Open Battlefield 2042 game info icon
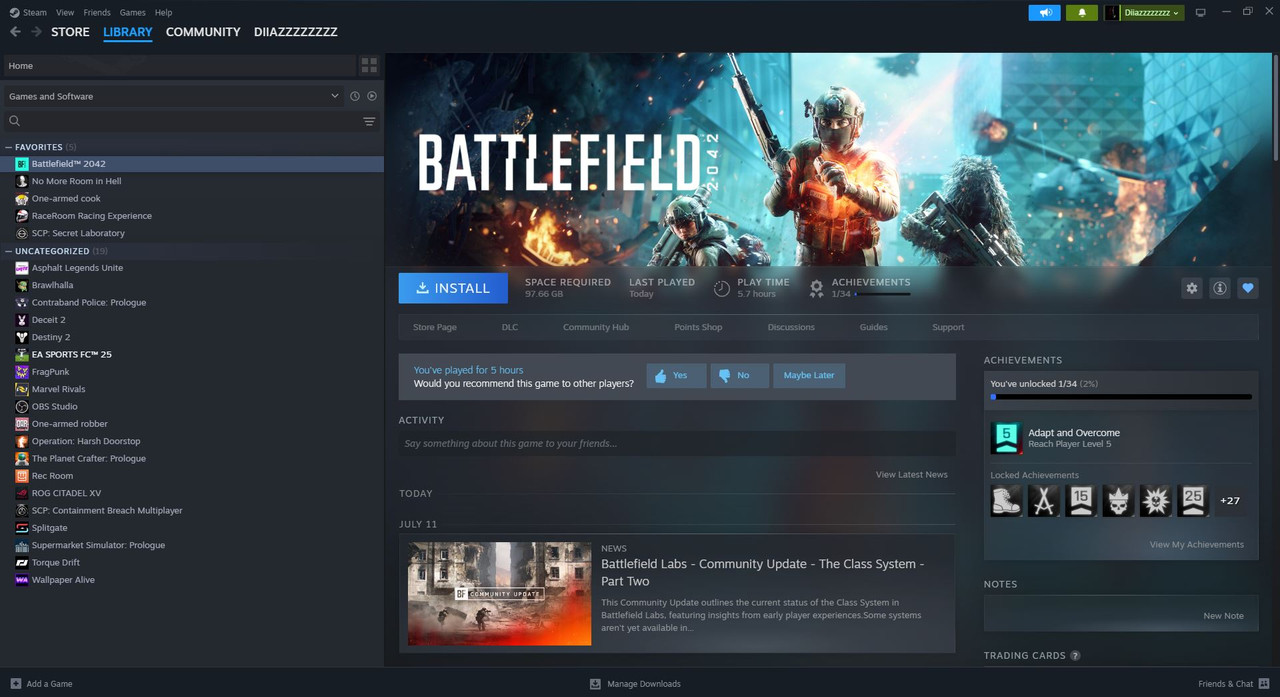 coord(1220,288)
